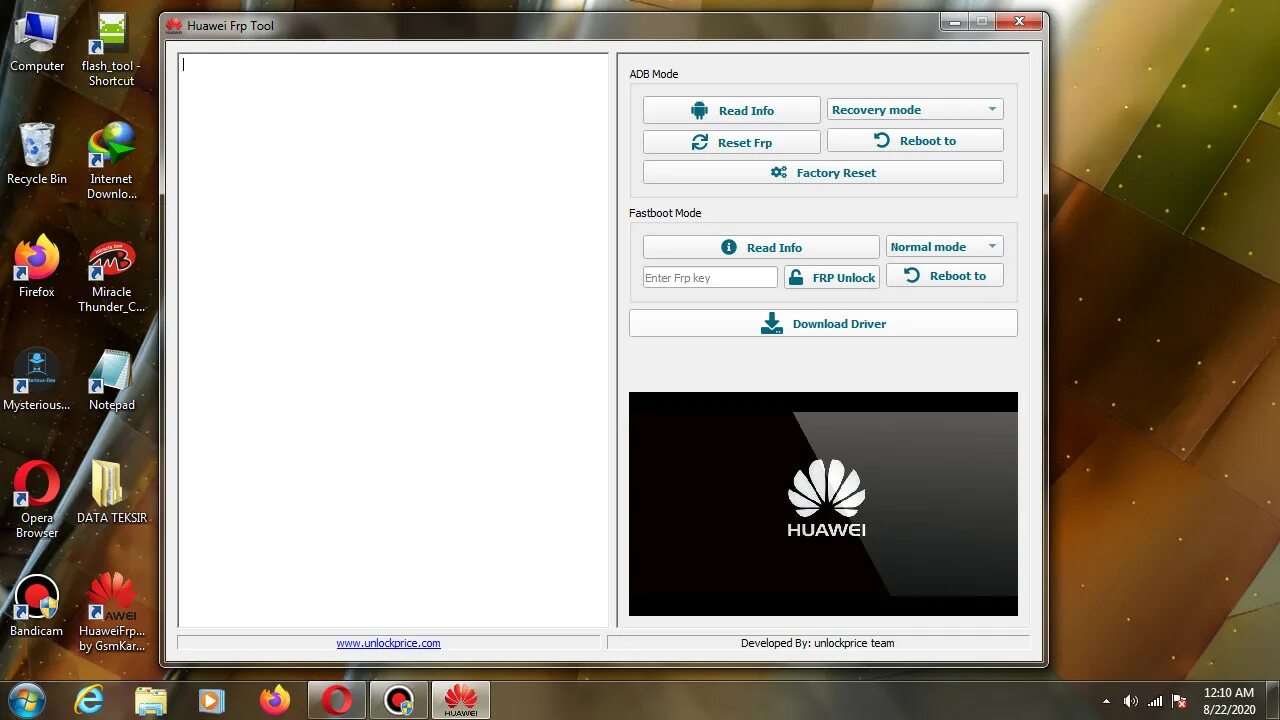
Task: Click the Windows Start button
Action: (x=27, y=700)
